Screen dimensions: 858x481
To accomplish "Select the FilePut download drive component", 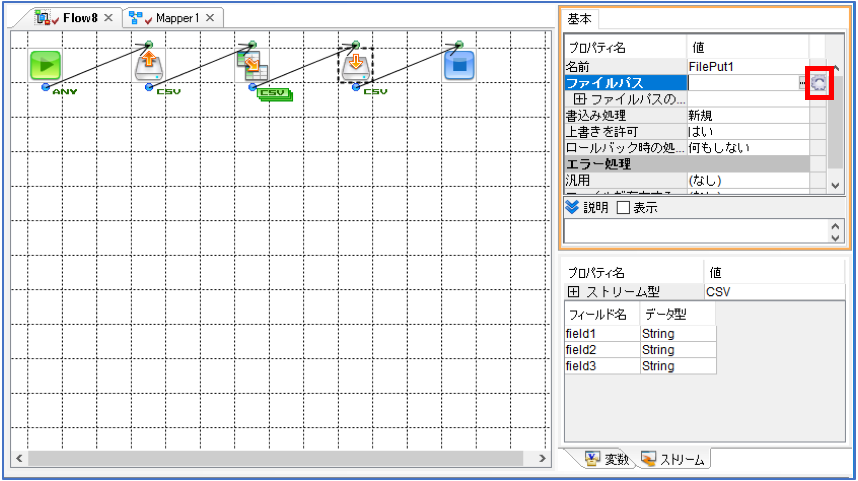I will tap(356, 65).
